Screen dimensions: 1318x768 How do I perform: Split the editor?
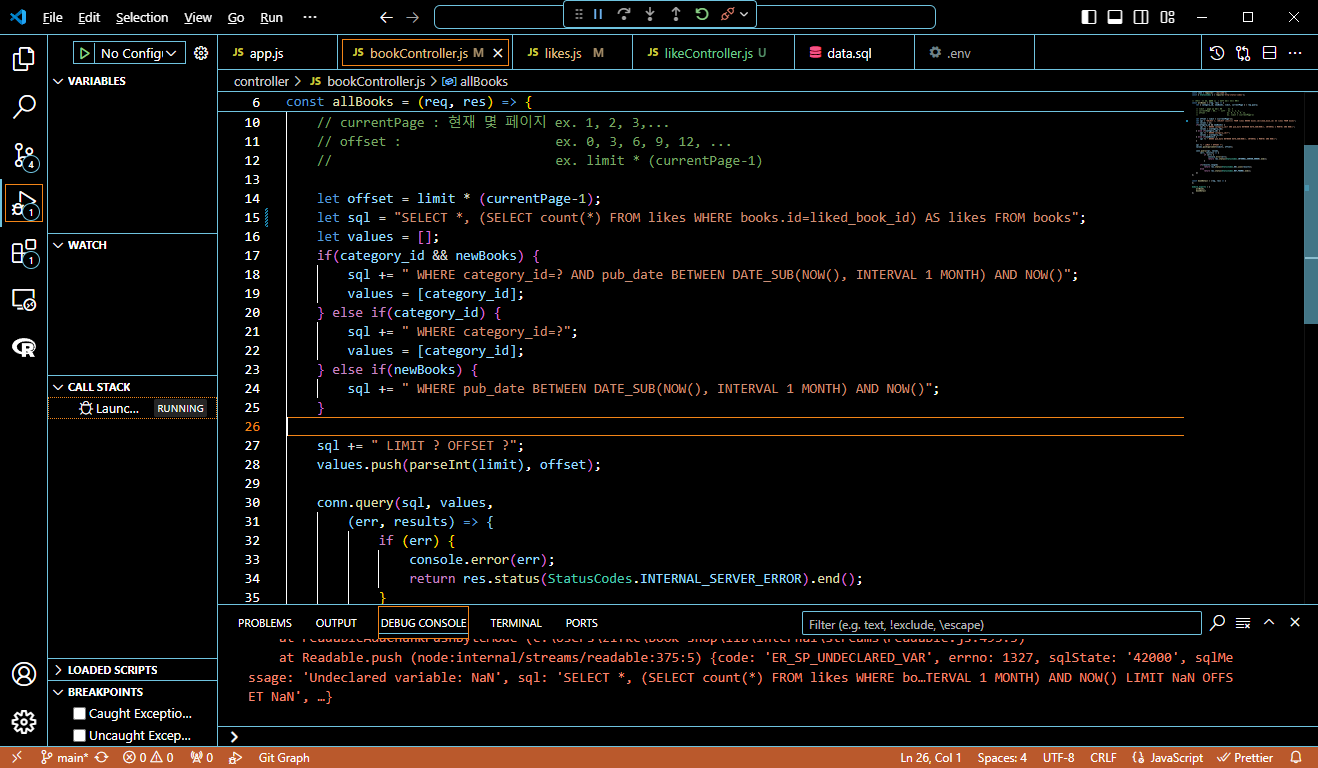(x=1269, y=53)
